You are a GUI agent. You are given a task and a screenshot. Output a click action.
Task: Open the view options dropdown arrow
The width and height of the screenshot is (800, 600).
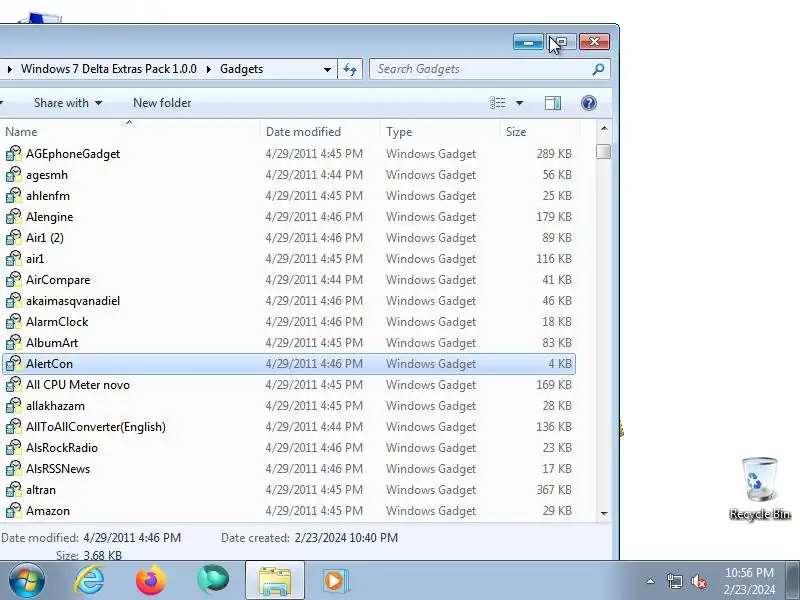[x=519, y=103]
